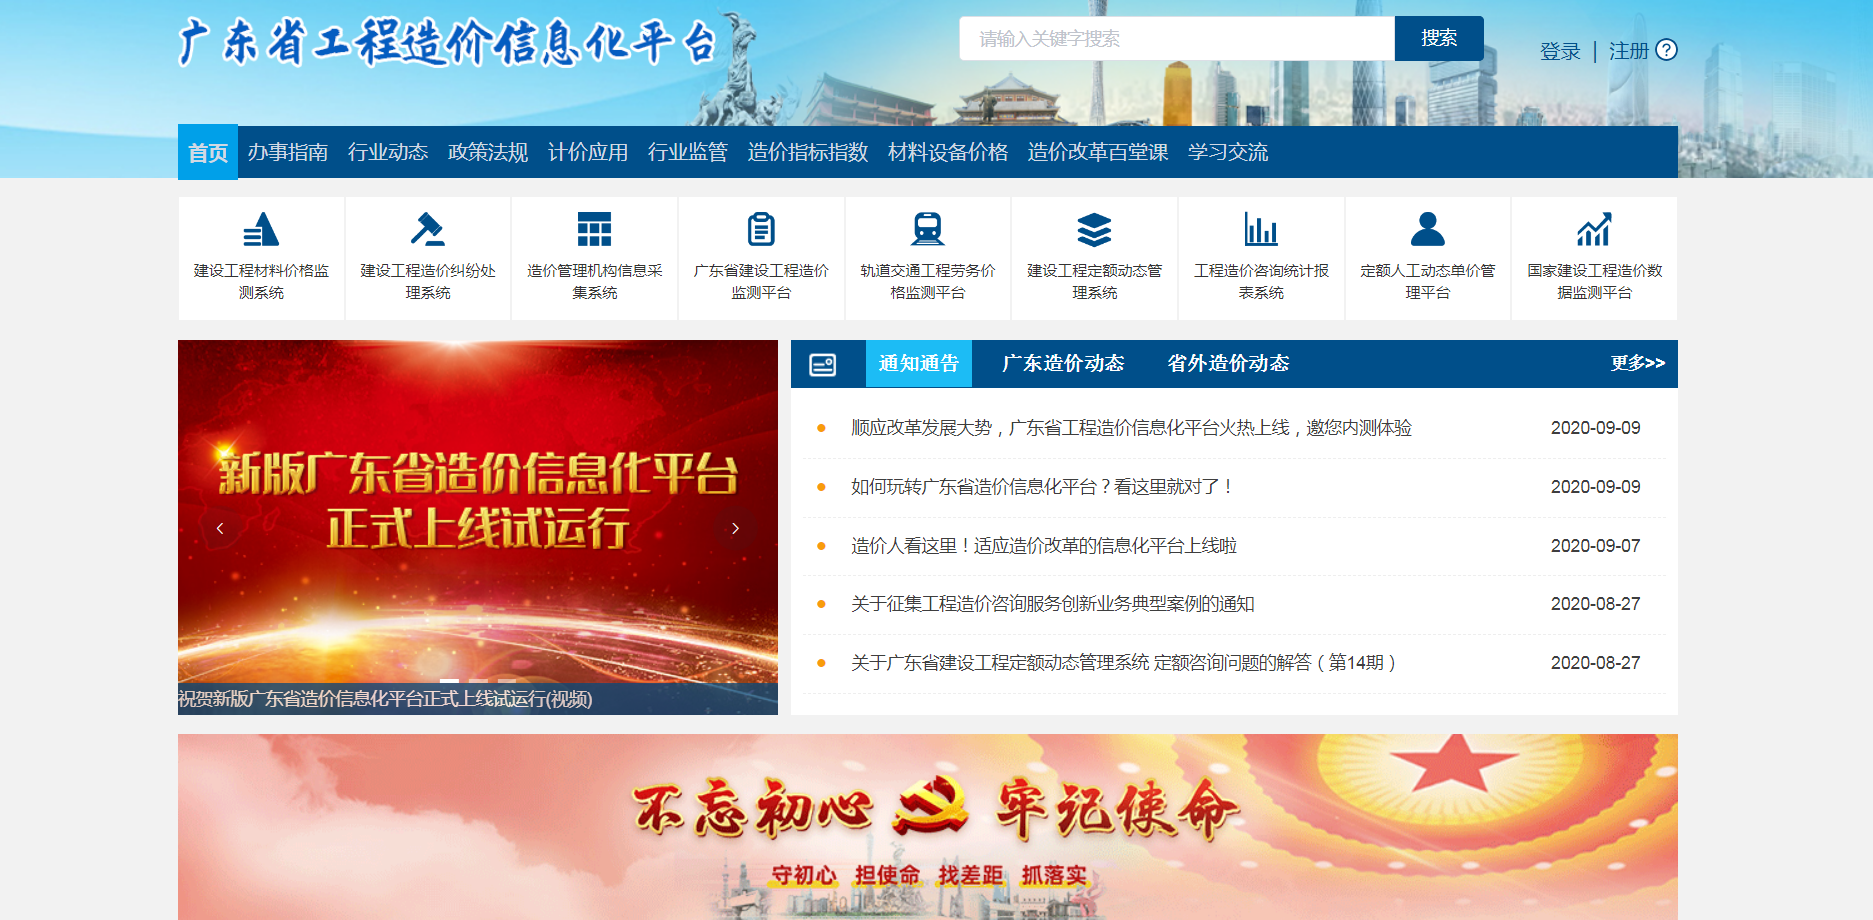Open 建设工程材料价格监测系统 triangle icon
Viewport: 1873px width, 920px height.
point(261,229)
